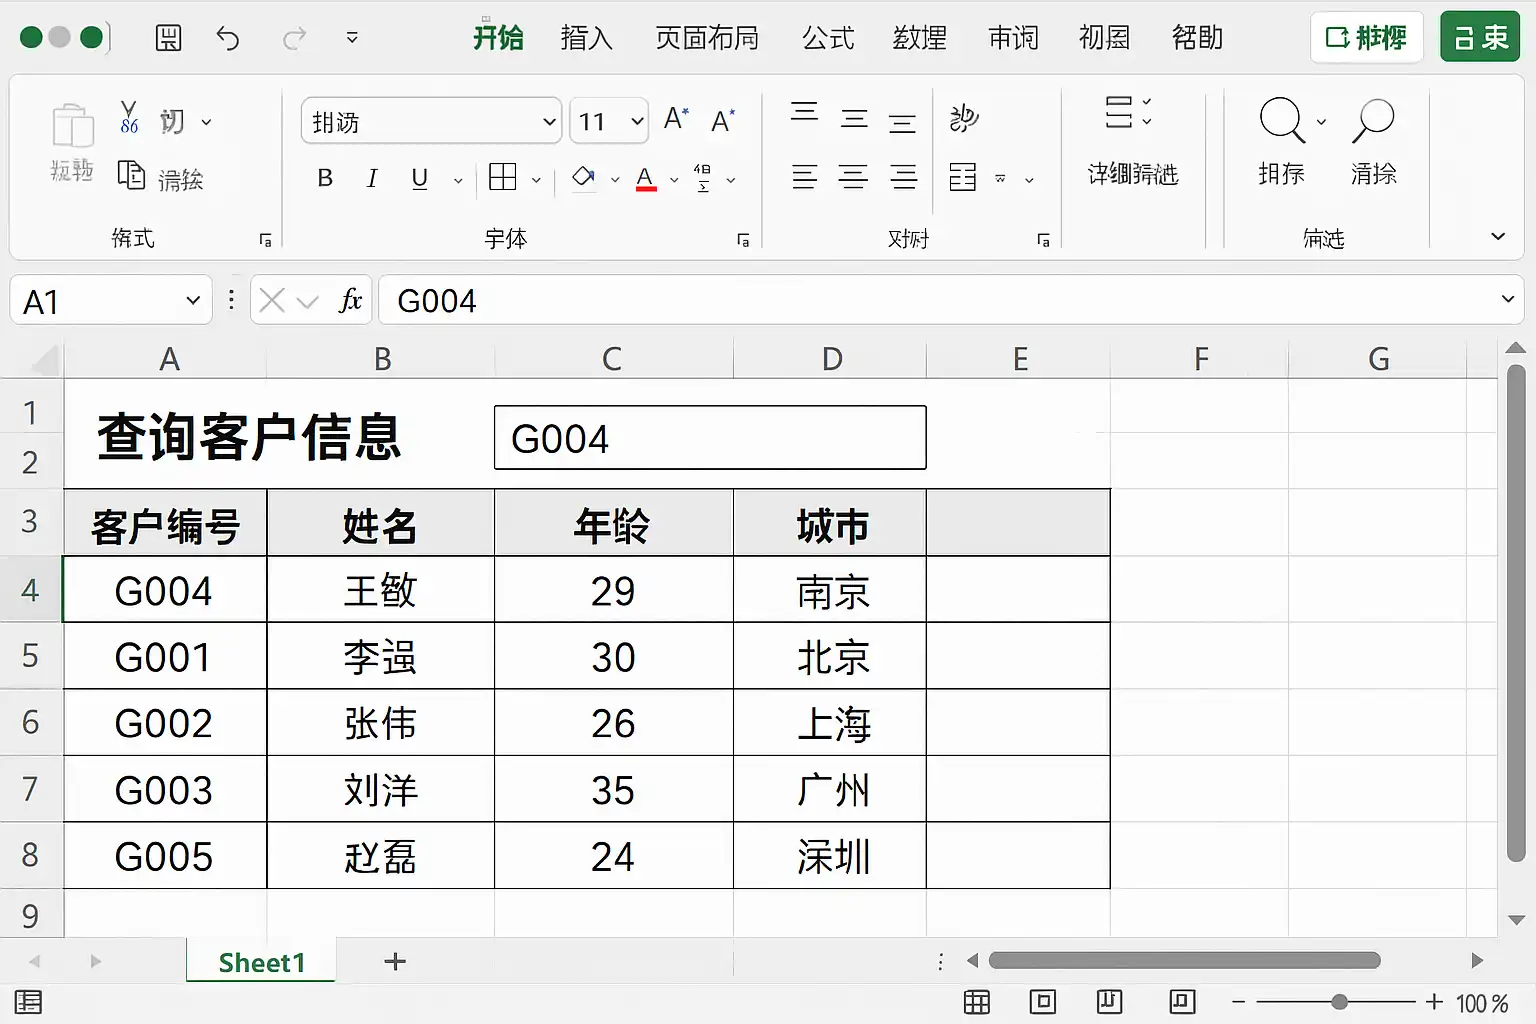Screen dimensions: 1536x1024
Task: Click the Undo arrow icon
Action: 228,38
